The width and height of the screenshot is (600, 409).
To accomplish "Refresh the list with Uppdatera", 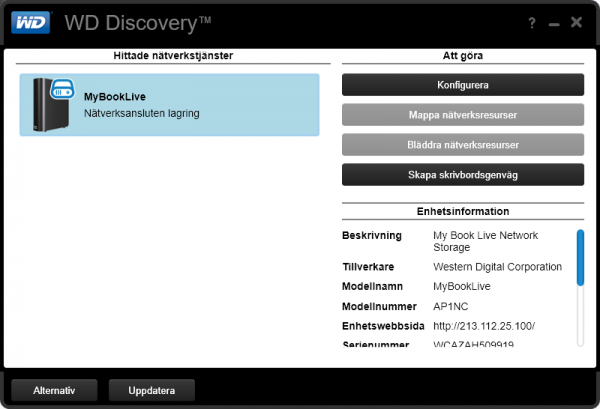I will coord(151,389).
